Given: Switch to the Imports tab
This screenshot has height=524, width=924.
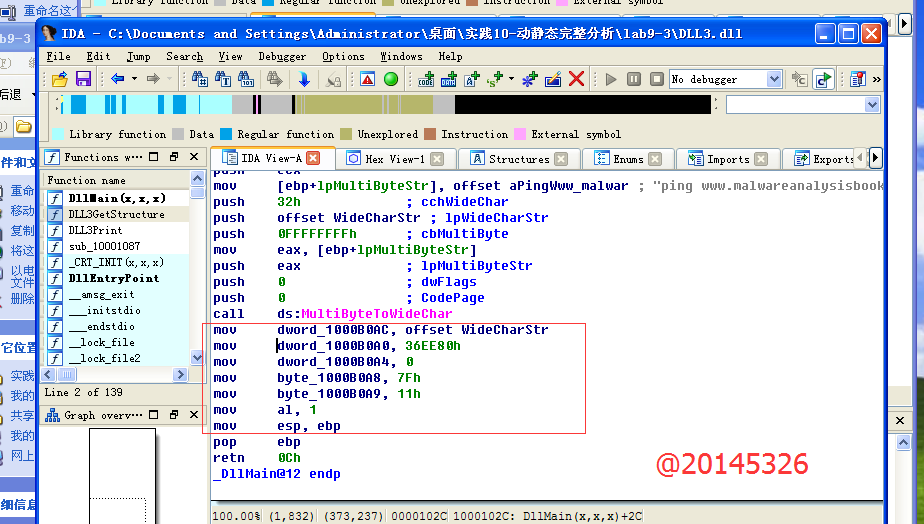Looking at the screenshot, I should click(727, 158).
